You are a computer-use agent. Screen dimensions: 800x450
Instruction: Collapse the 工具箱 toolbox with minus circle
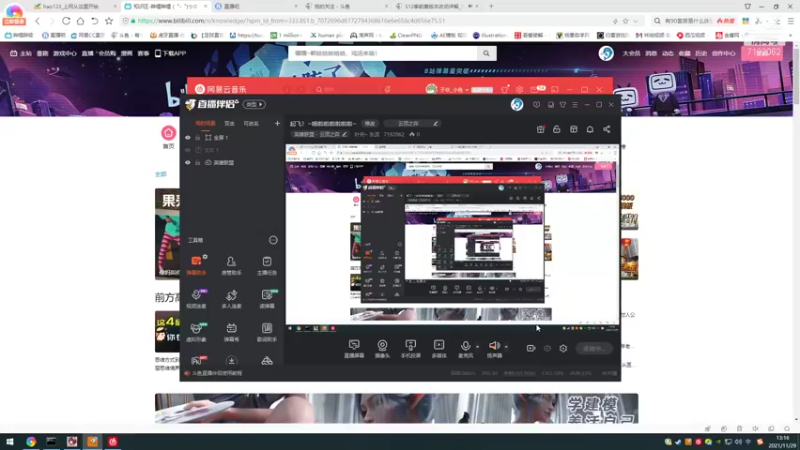[x=273, y=240]
